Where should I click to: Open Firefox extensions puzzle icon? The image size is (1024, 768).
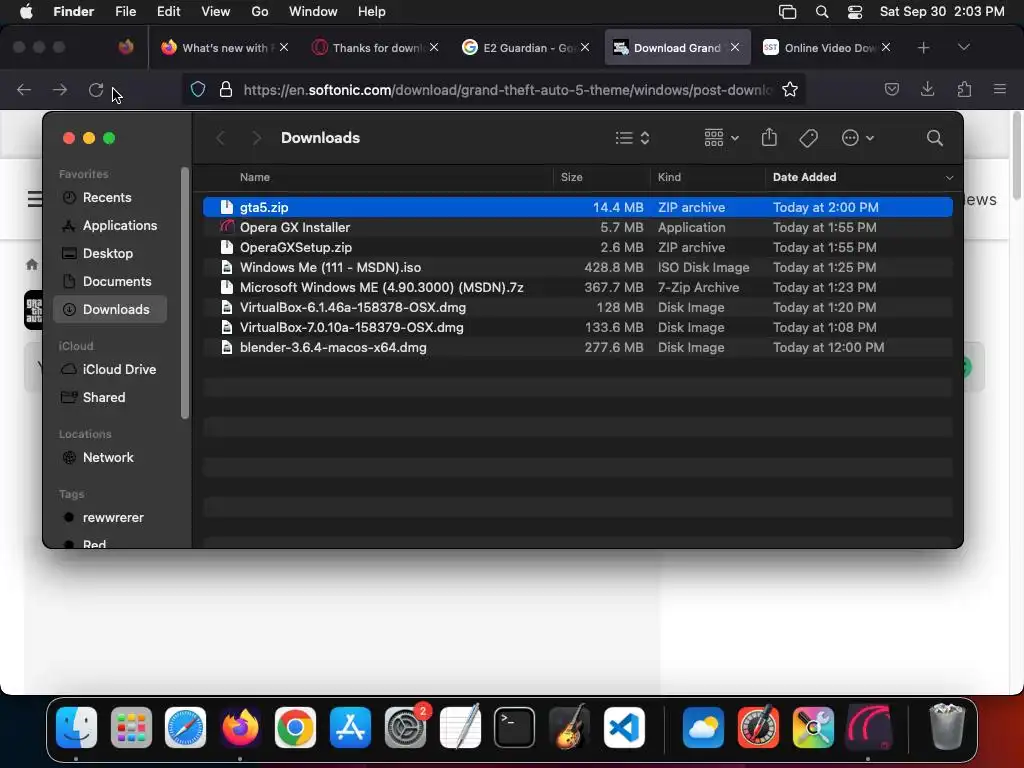click(x=964, y=89)
